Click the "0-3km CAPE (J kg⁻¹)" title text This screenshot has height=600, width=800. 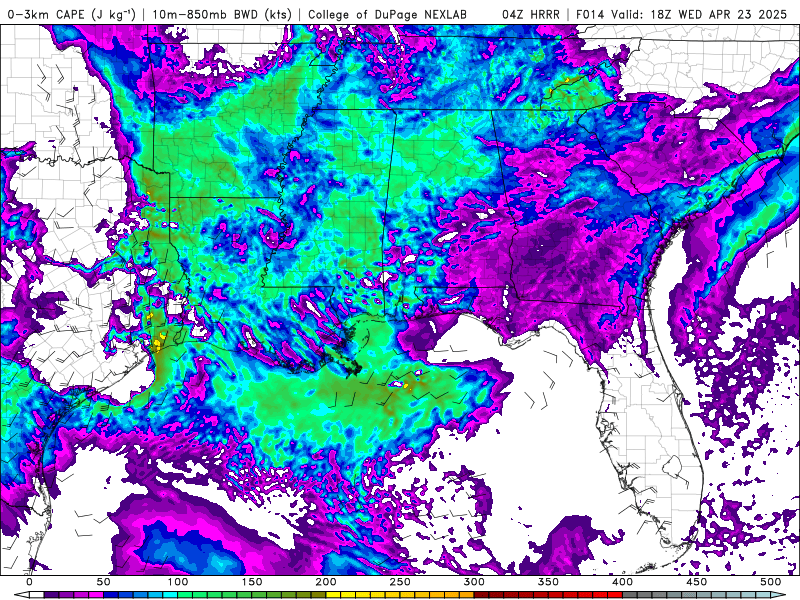click(72, 15)
